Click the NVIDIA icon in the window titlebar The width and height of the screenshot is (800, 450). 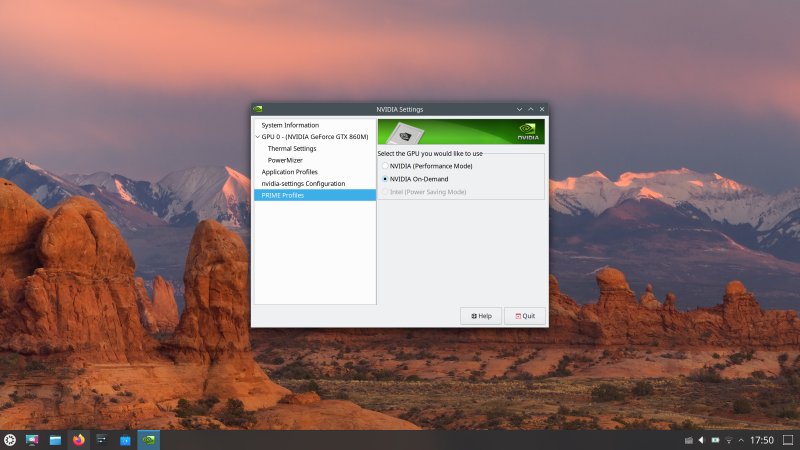(258, 109)
